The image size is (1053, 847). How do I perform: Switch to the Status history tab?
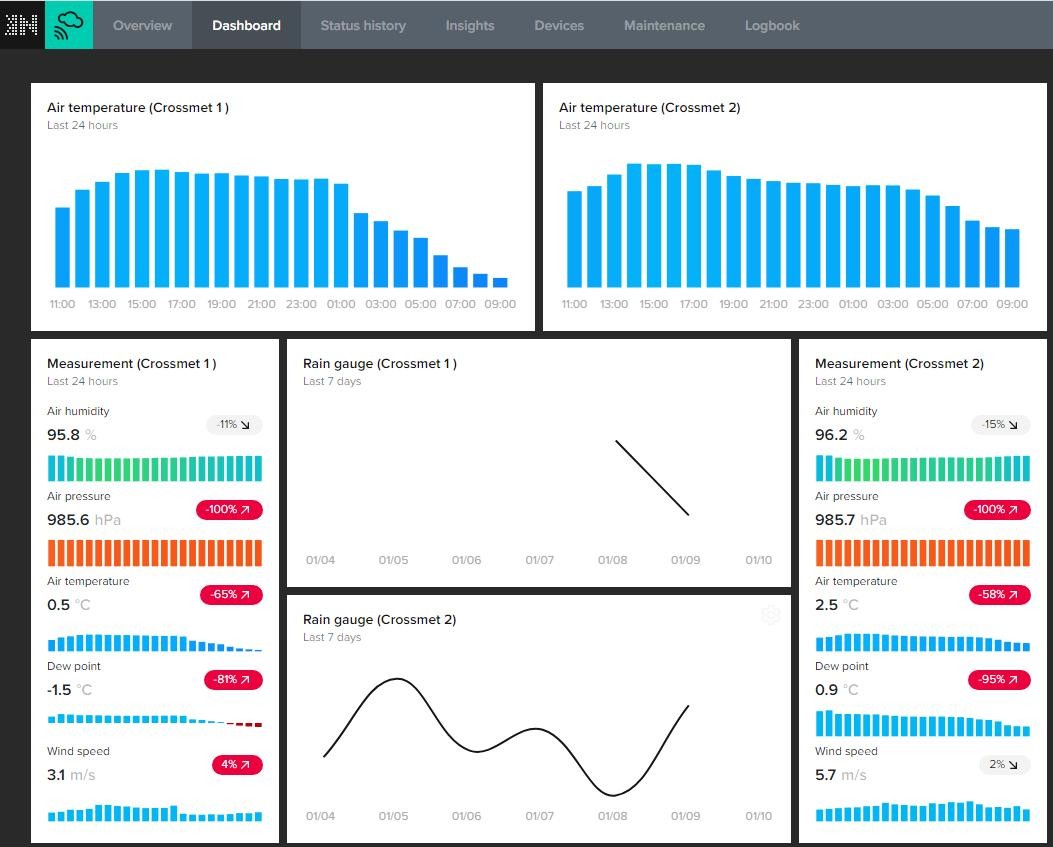click(363, 25)
